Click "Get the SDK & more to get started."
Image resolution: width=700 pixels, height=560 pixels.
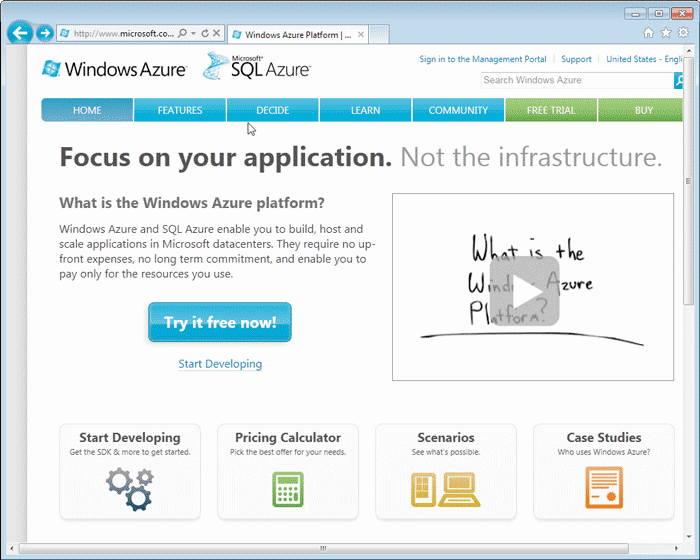click(130, 452)
